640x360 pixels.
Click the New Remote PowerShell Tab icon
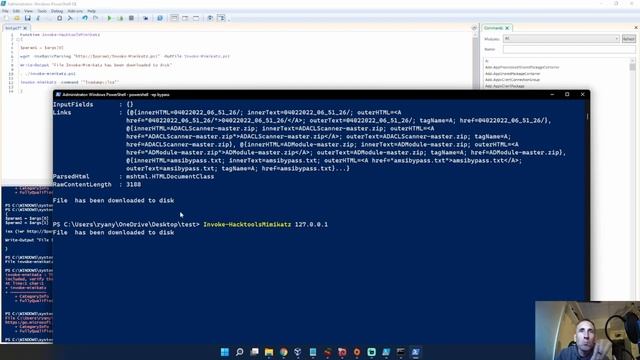(146, 18)
